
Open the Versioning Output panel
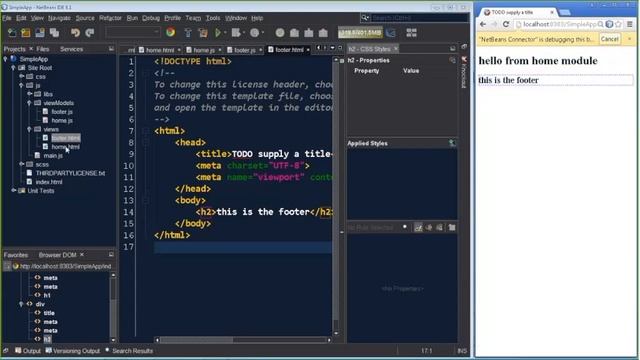click(73, 351)
